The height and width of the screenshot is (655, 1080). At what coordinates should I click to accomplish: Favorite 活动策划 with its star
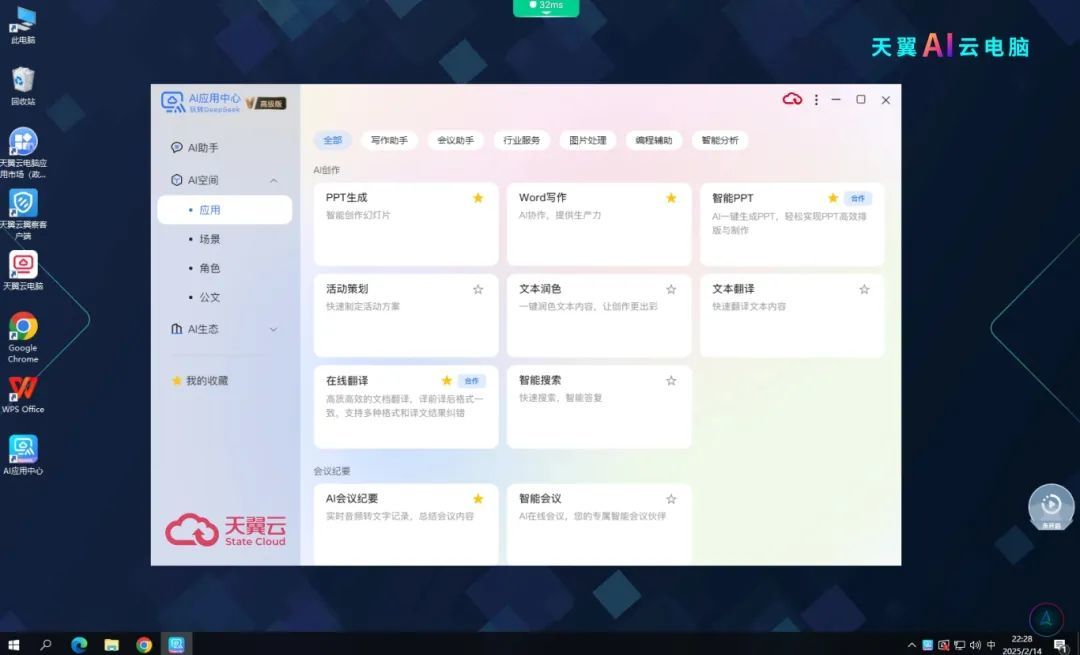[478, 289]
